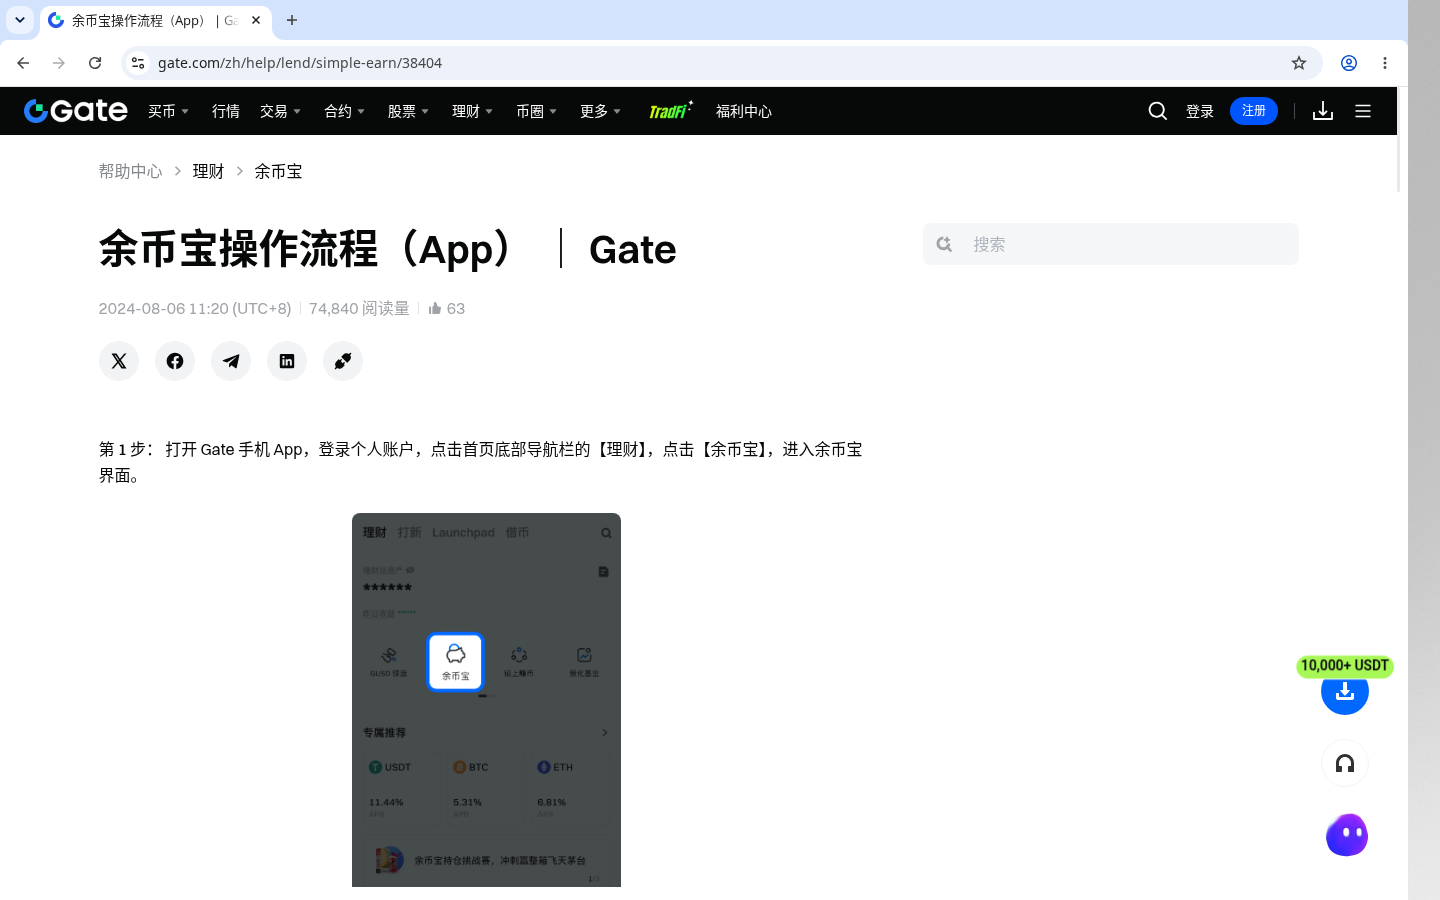Expand 币圈 dropdown menu
Screen dimensions: 1440x900
(537, 111)
